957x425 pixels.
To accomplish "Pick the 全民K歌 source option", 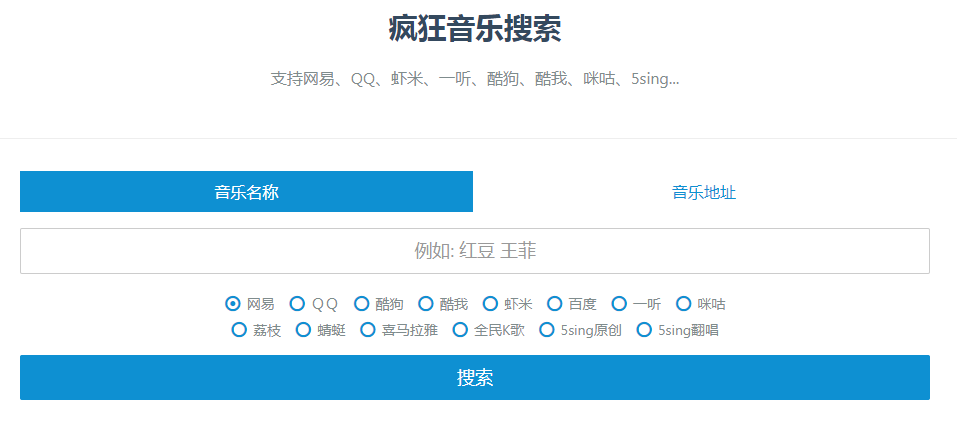I will [x=460, y=330].
